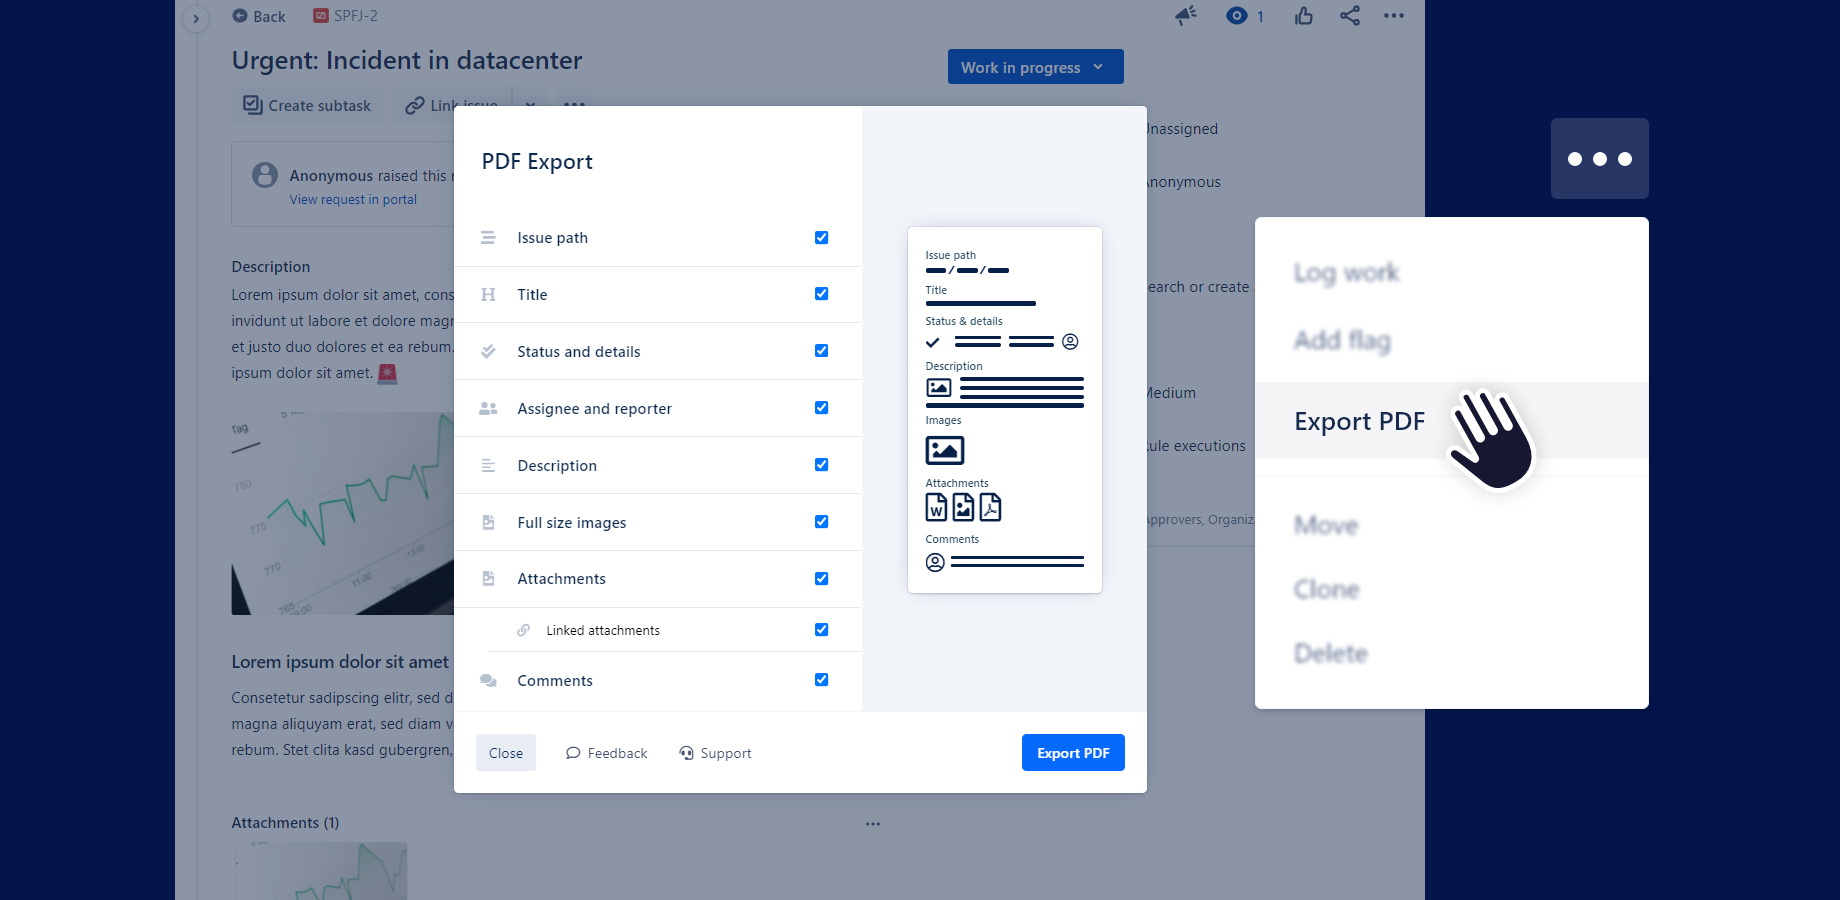Click the Comments speech bubbles icon
Image resolution: width=1840 pixels, height=900 pixels.
coord(488,681)
